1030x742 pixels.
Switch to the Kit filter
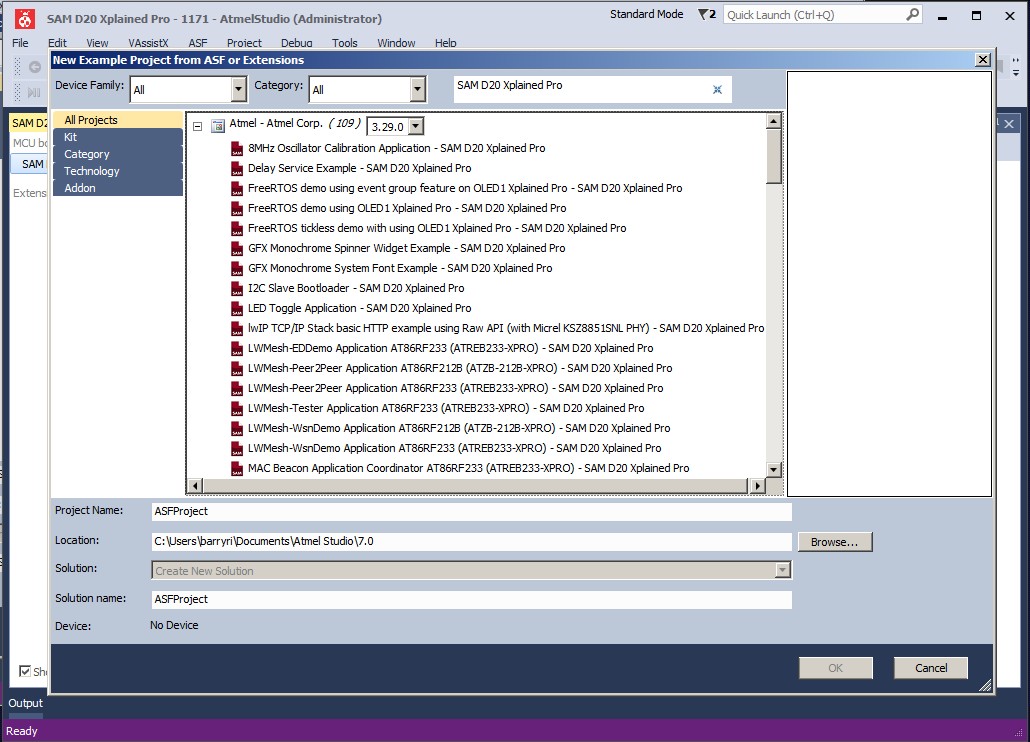pos(118,137)
